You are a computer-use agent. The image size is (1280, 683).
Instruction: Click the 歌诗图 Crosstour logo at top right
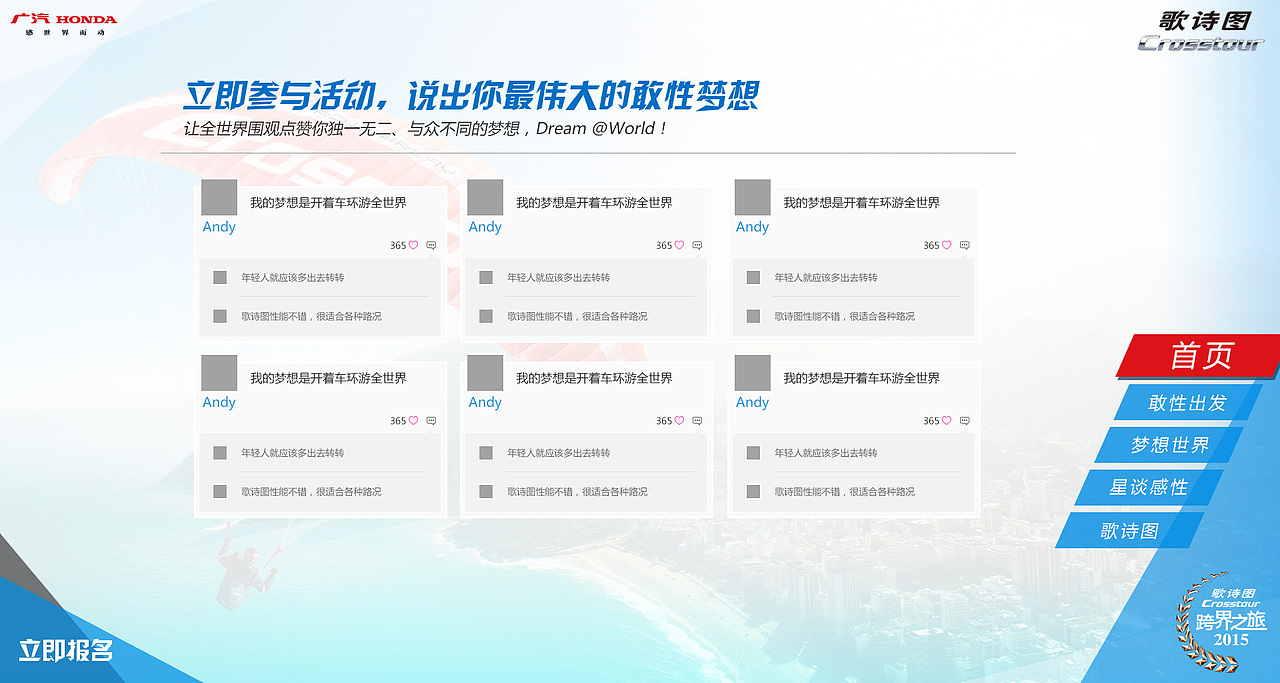pyautogui.click(x=1201, y=30)
